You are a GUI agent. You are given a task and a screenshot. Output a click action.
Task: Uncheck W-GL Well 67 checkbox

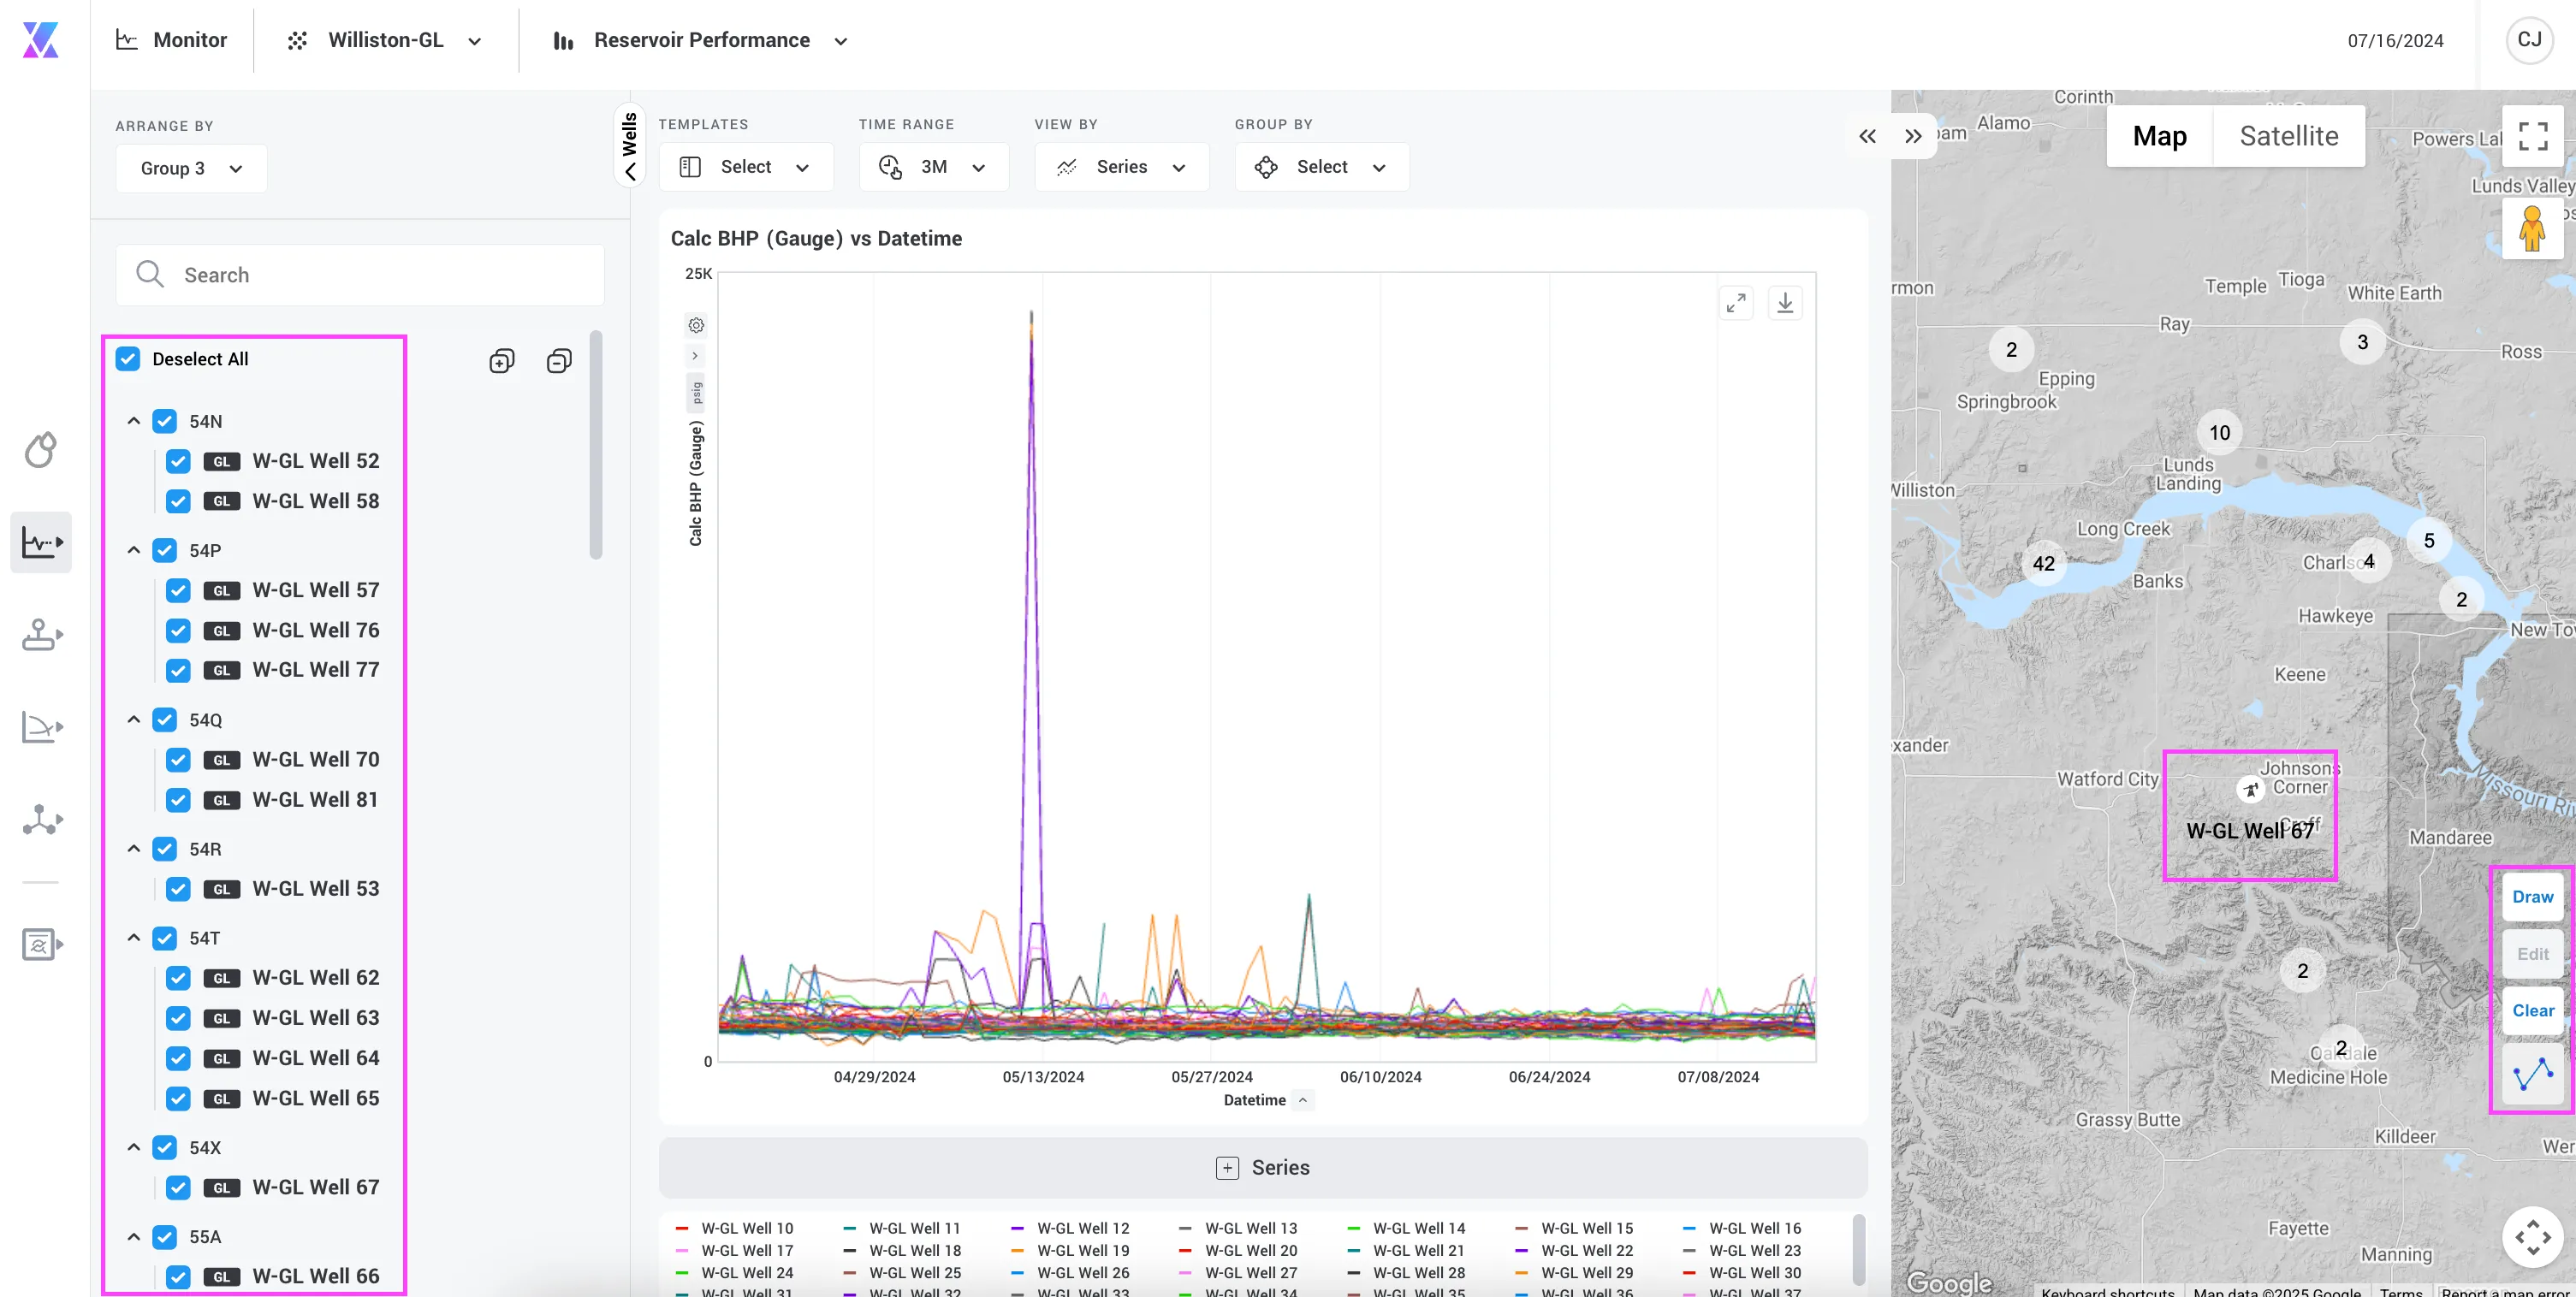[x=178, y=1187]
